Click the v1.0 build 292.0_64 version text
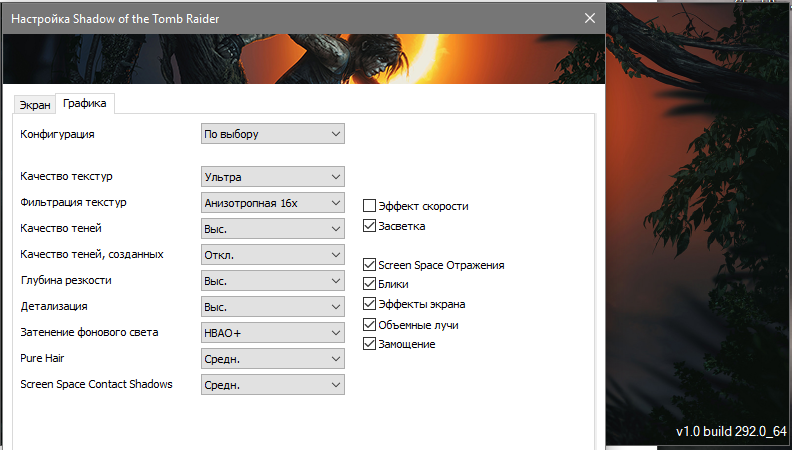Viewport: 792px width, 450px height. click(x=731, y=431)
